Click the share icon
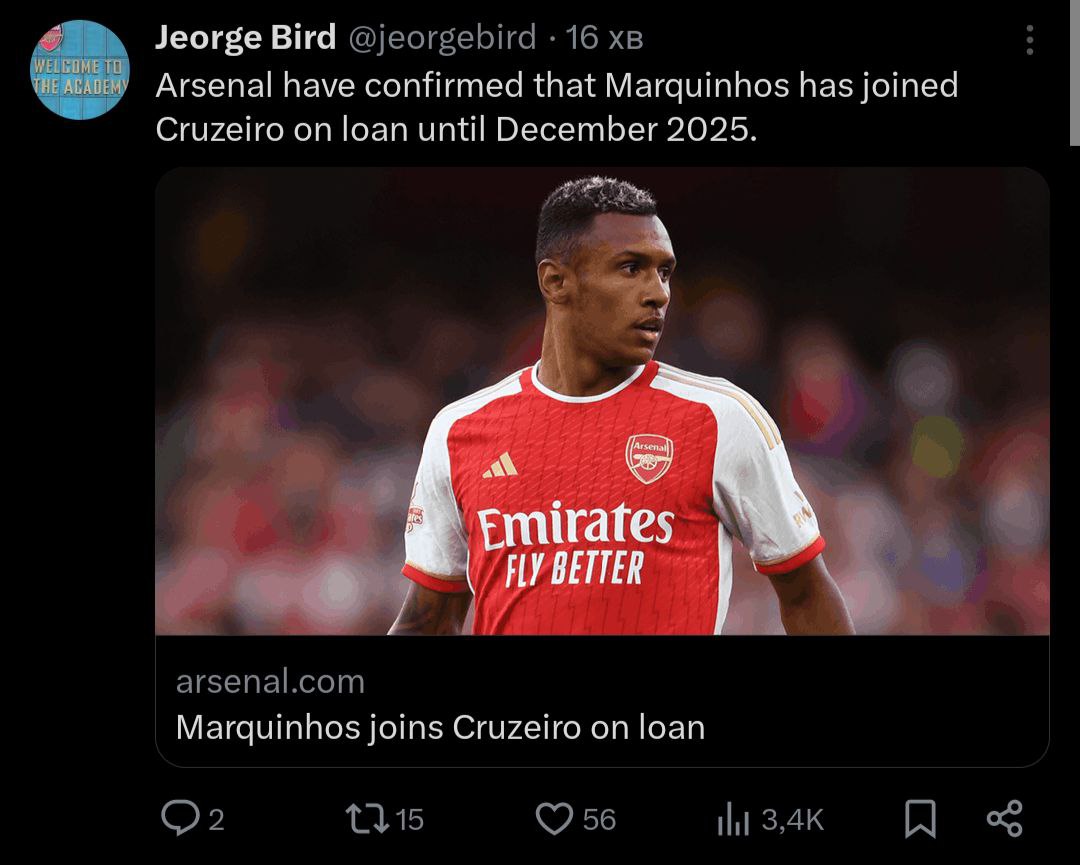This screenshot has width=1080, height=865. pyautogui.click(x=1004, y=819)
